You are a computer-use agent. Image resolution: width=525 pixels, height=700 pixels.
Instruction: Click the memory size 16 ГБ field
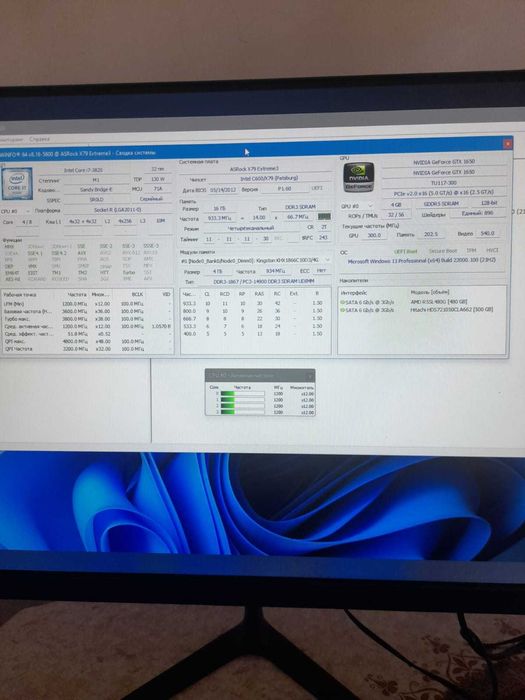(x=219, y=208)
